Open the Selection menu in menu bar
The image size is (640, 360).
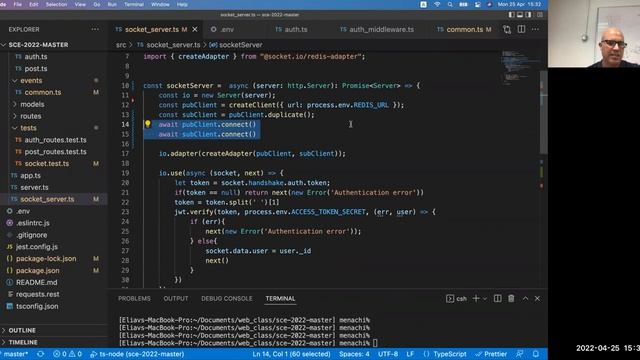pos(56,4)
